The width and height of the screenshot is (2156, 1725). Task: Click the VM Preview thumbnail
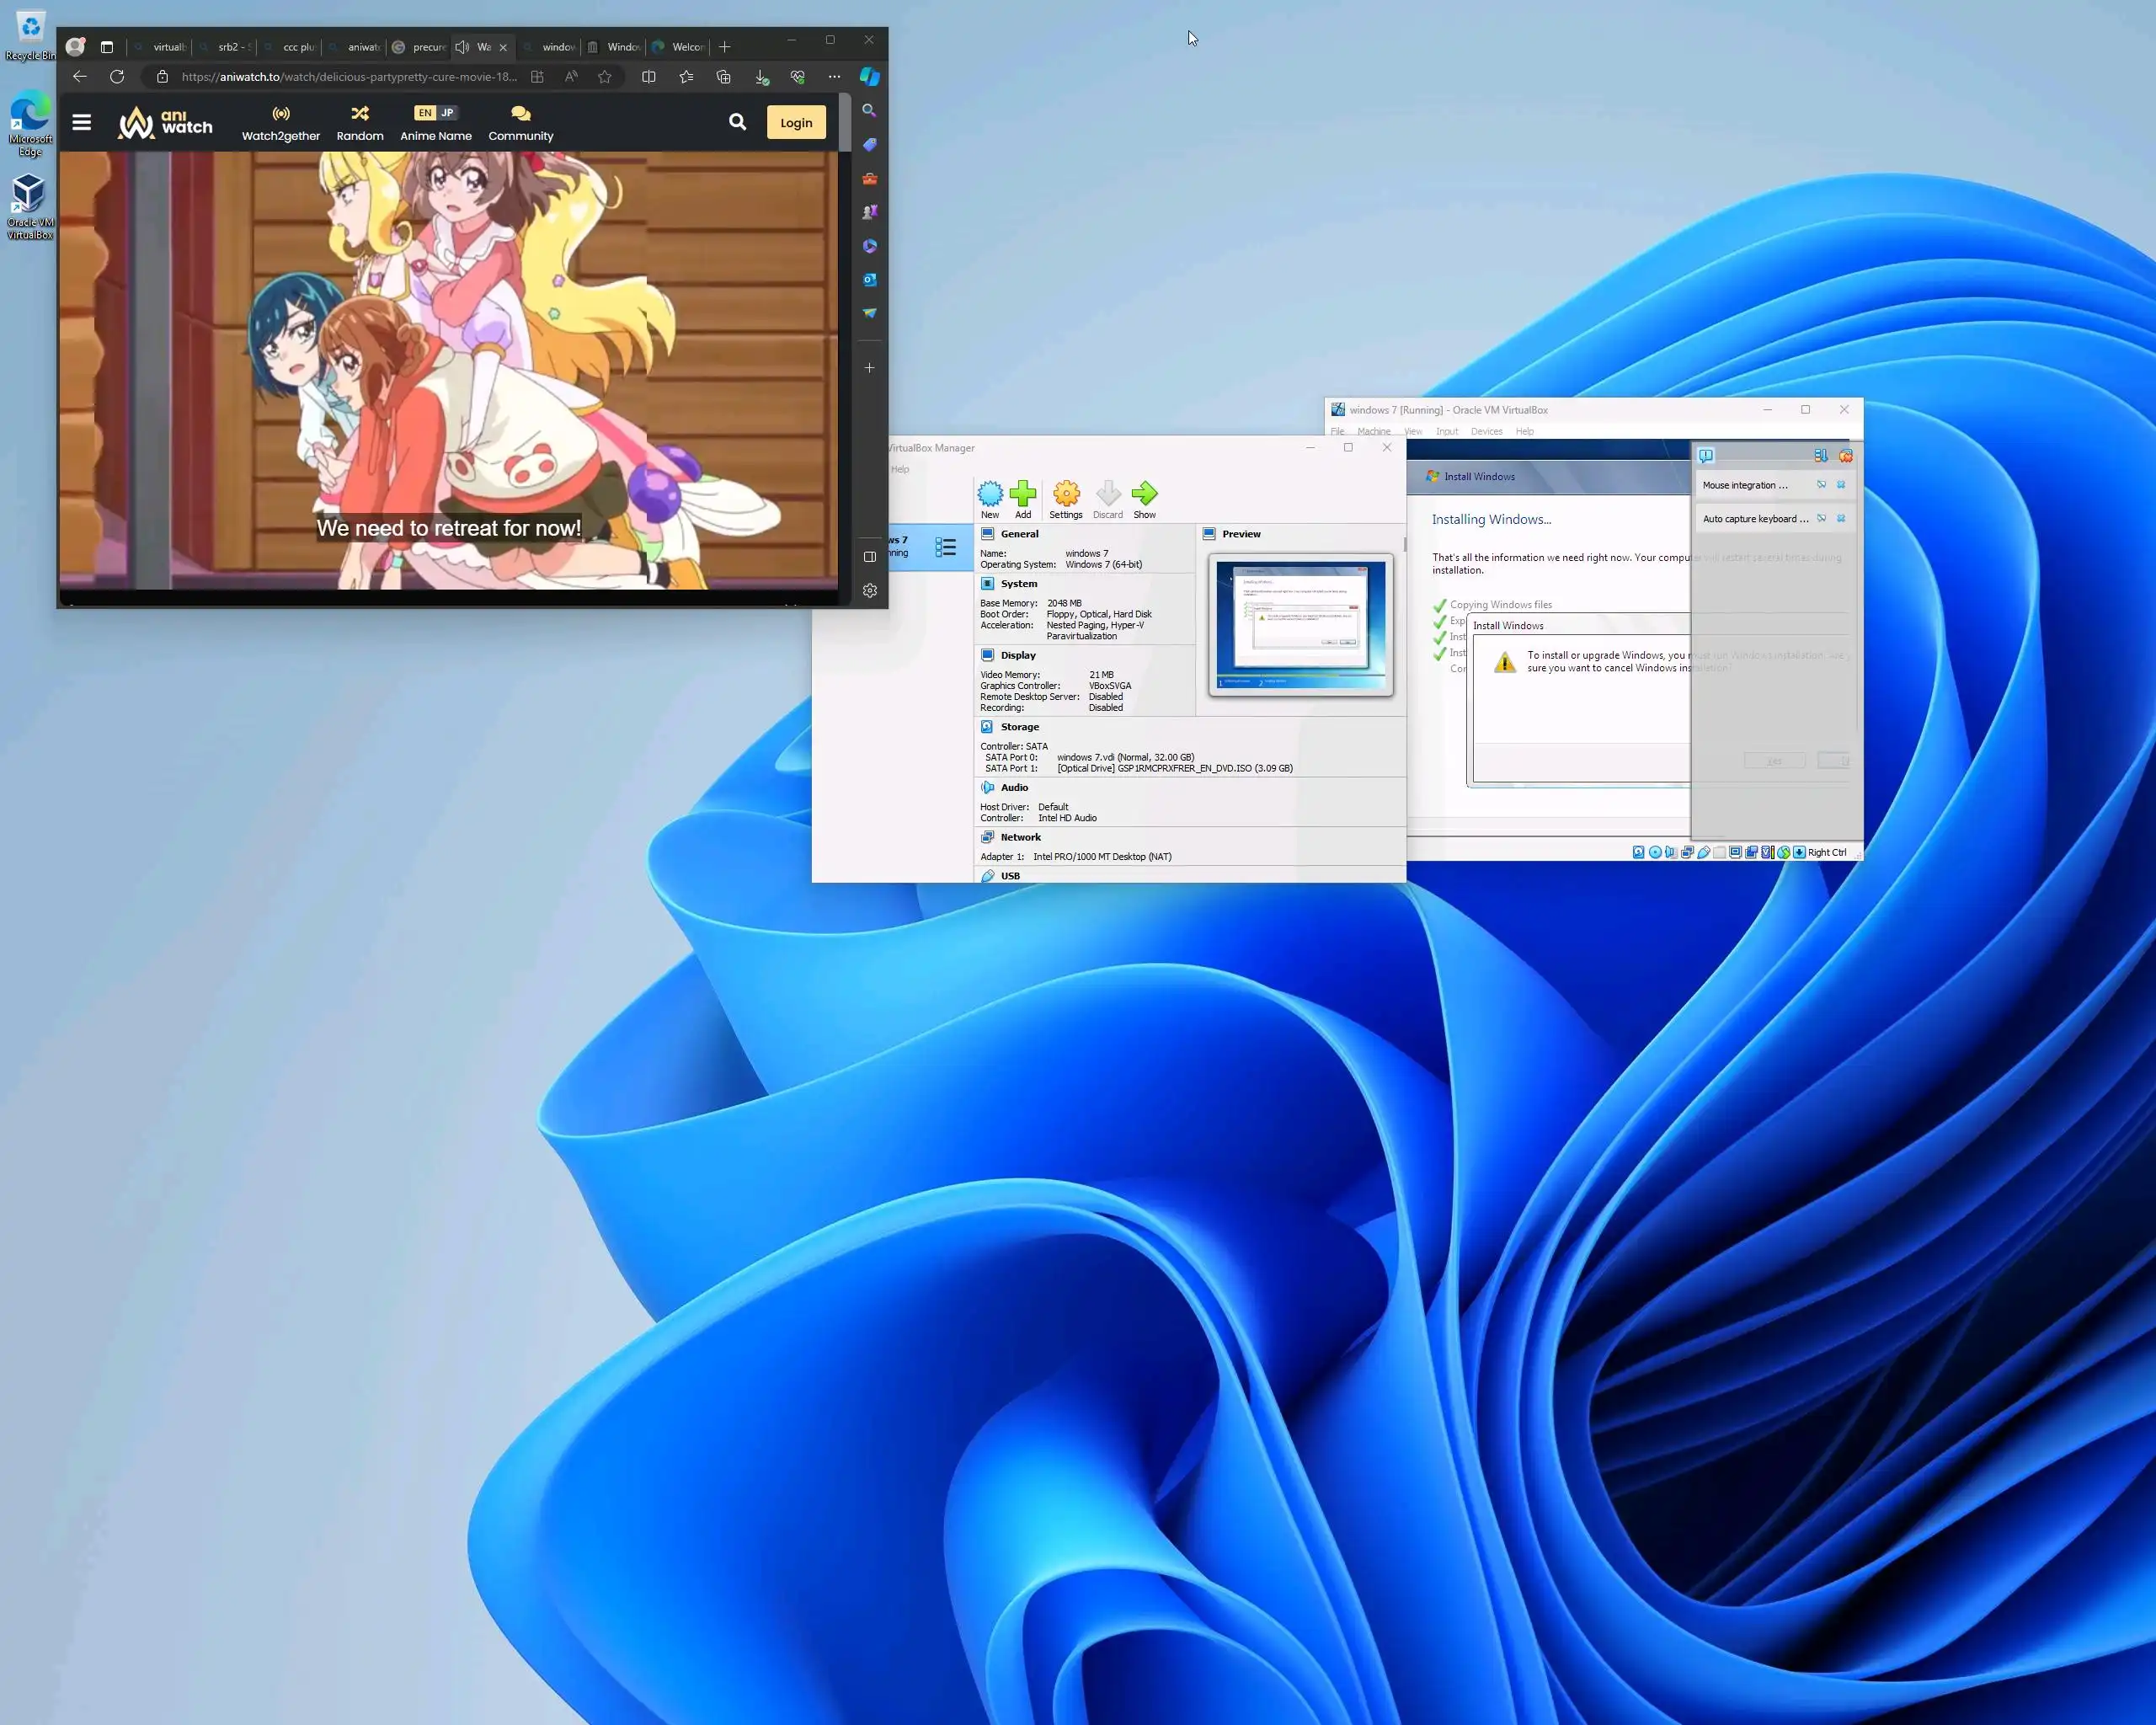coord(1300,624)
